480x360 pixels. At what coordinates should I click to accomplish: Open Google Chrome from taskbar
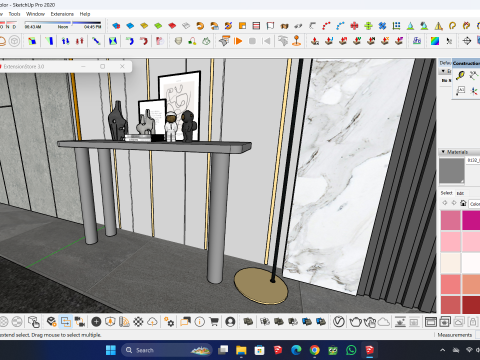[314, 350]
